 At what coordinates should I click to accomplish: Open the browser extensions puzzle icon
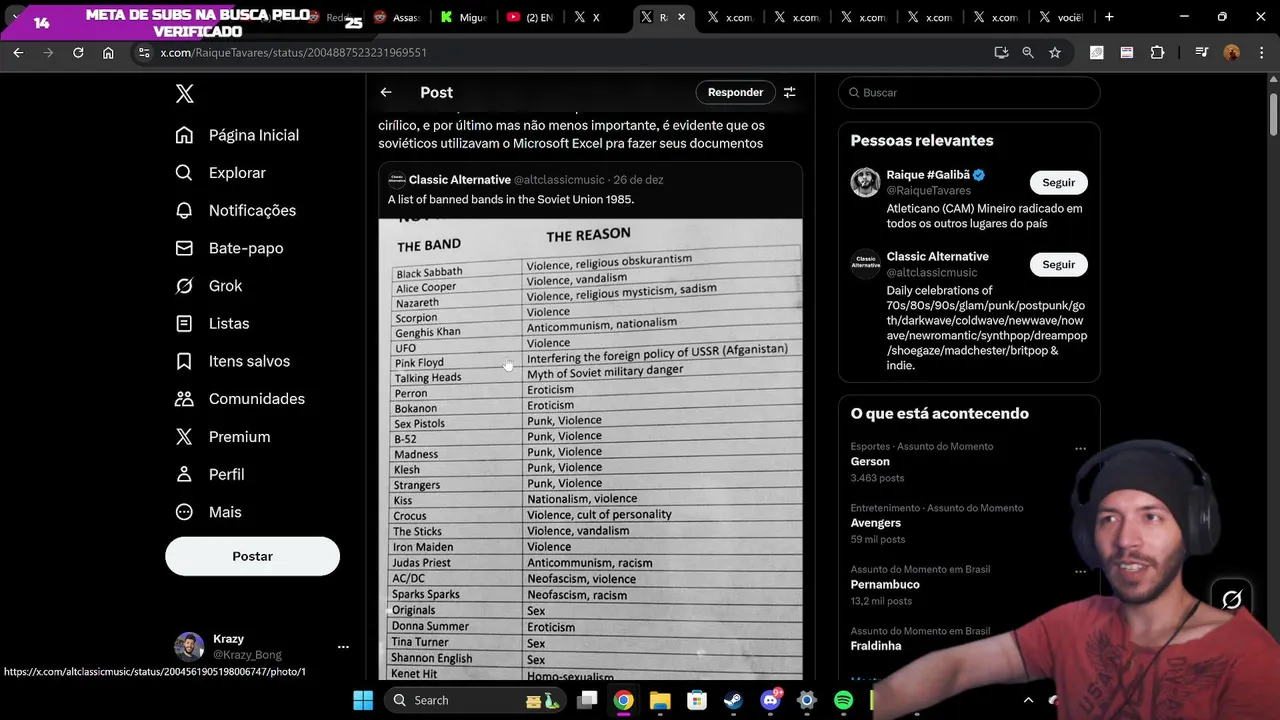pos(1158,53)
